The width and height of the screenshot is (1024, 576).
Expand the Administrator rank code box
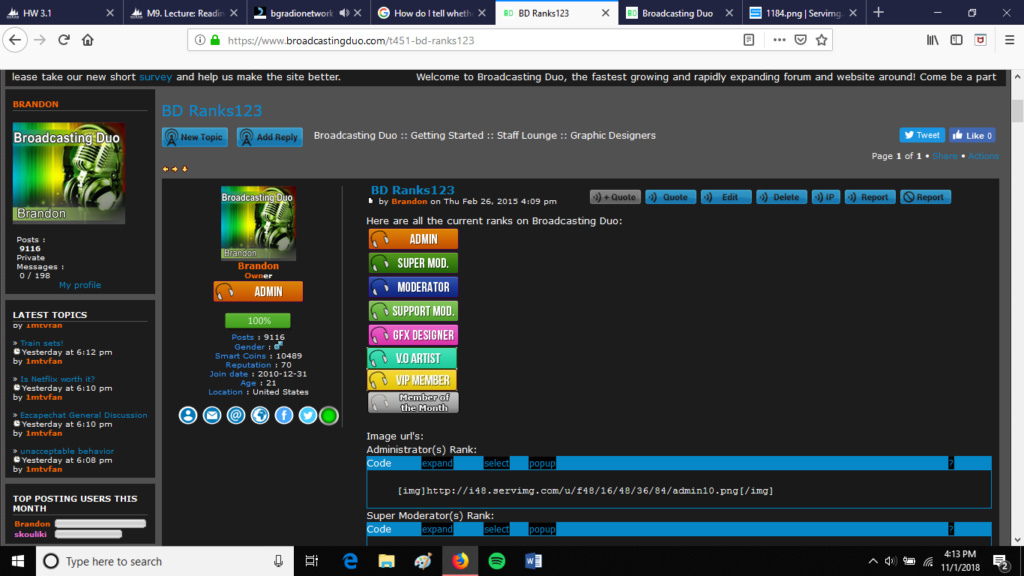click(x=437, y=463)
